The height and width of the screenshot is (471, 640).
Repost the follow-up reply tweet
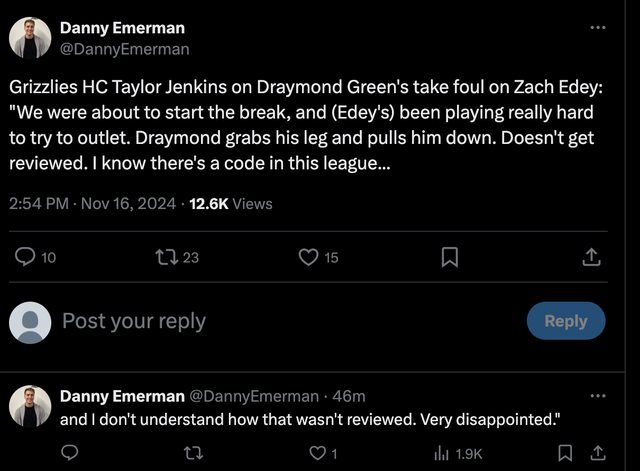point(195,453)
